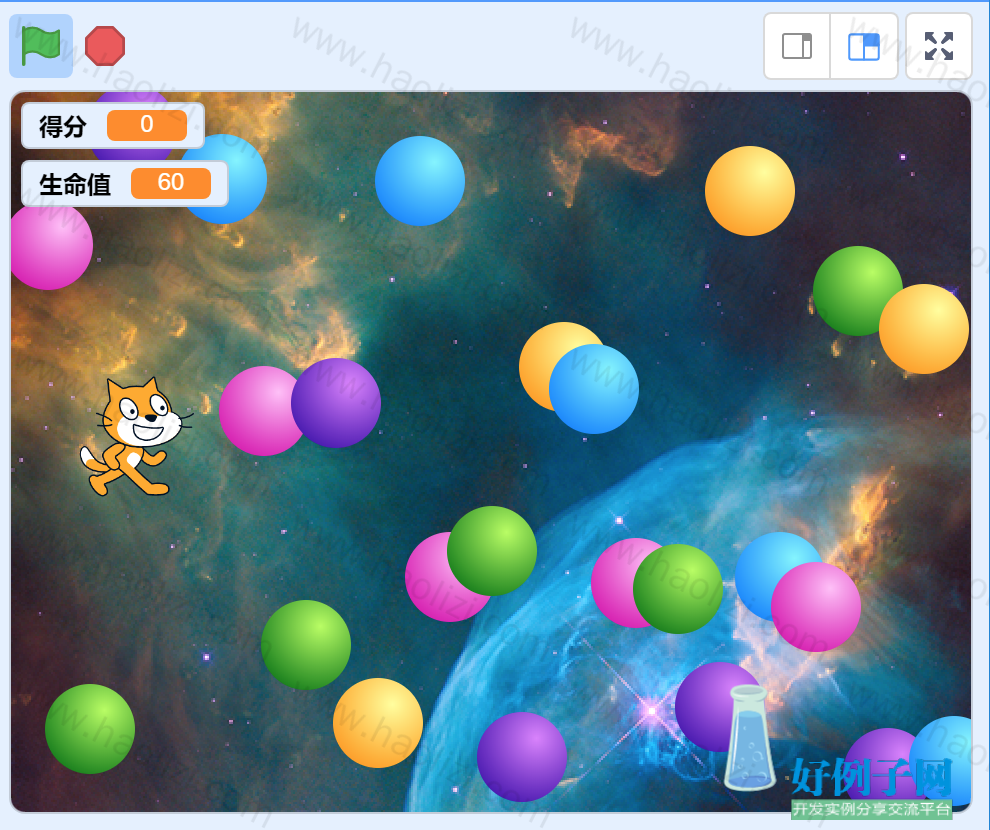Click the red stop sign button
Image resolution: width=990 pixels, height=830 pixels.
click(105, 46)
